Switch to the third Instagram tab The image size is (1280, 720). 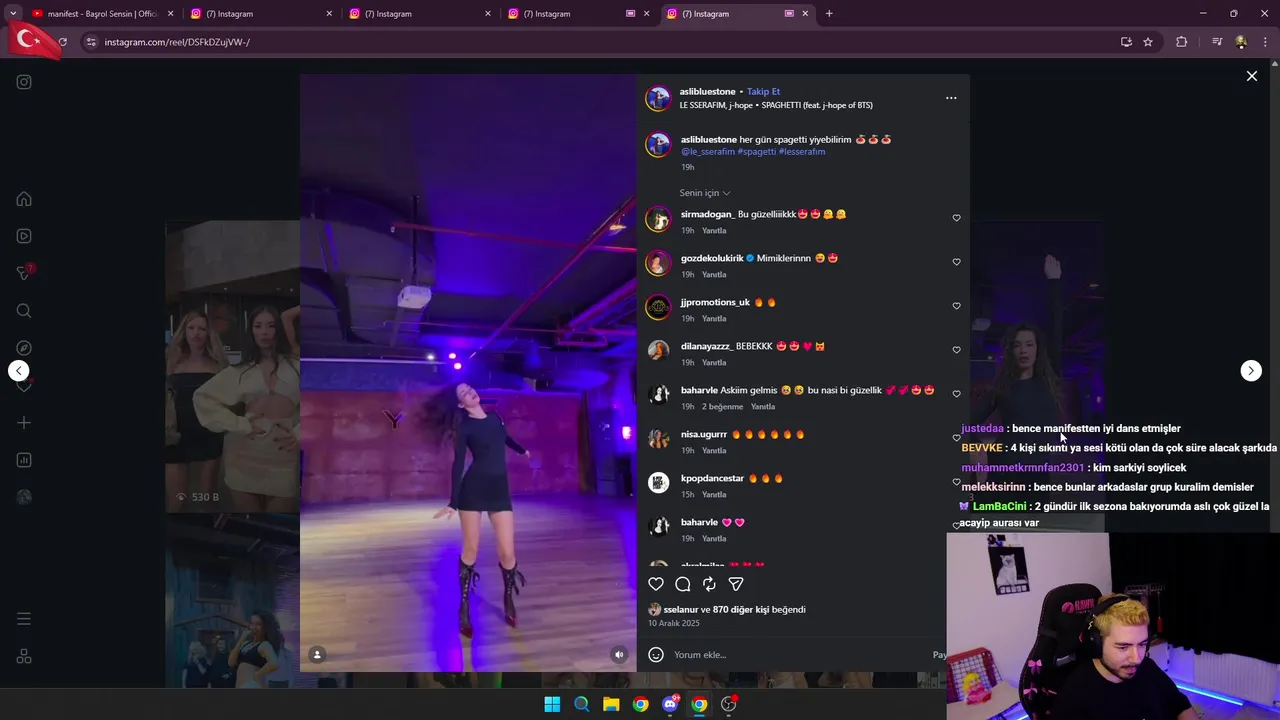[578, 14]
